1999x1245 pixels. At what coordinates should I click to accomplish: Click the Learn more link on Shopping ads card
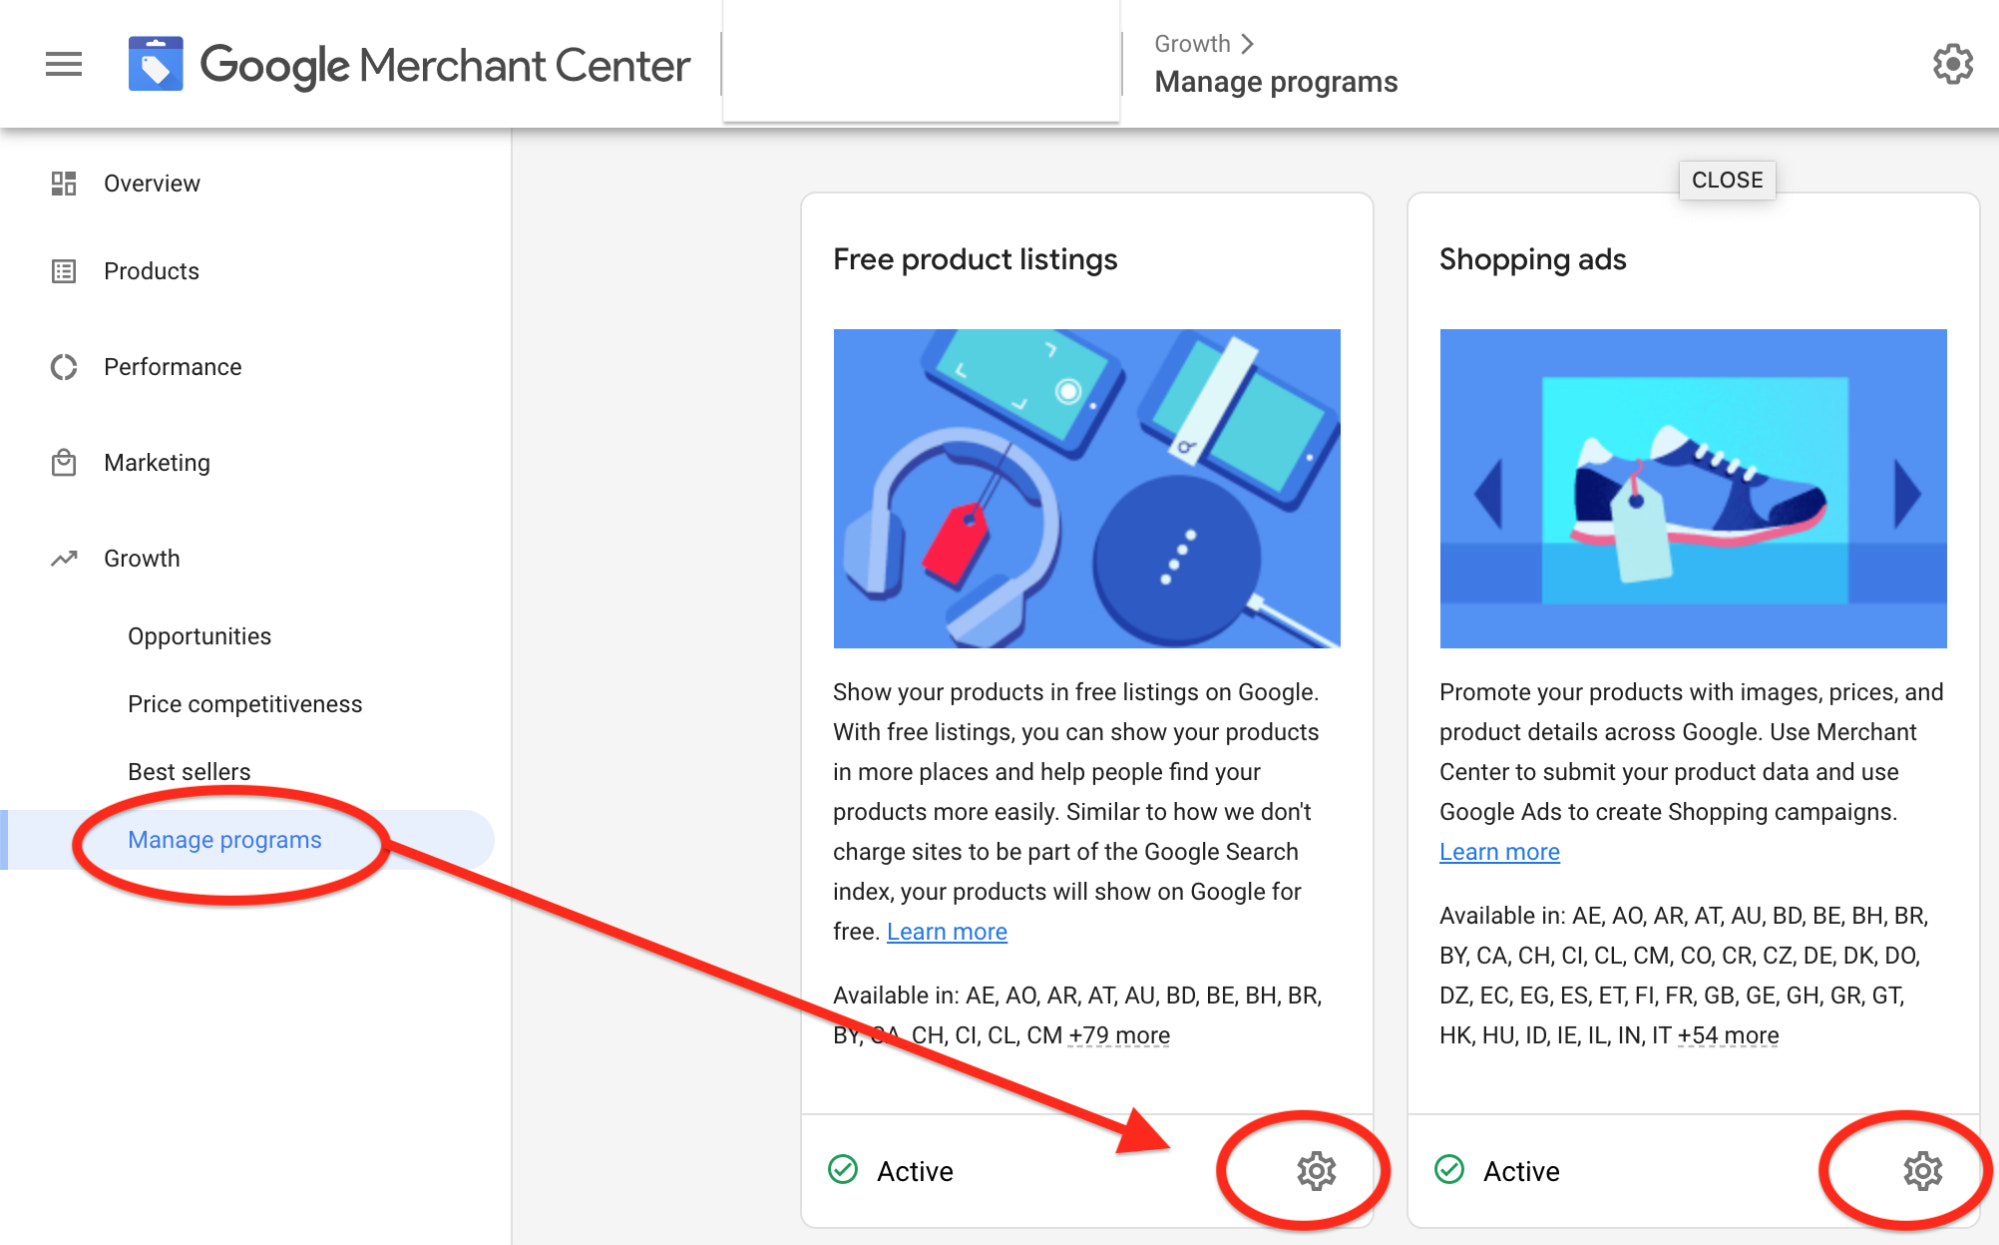[x=1498, y=851]
